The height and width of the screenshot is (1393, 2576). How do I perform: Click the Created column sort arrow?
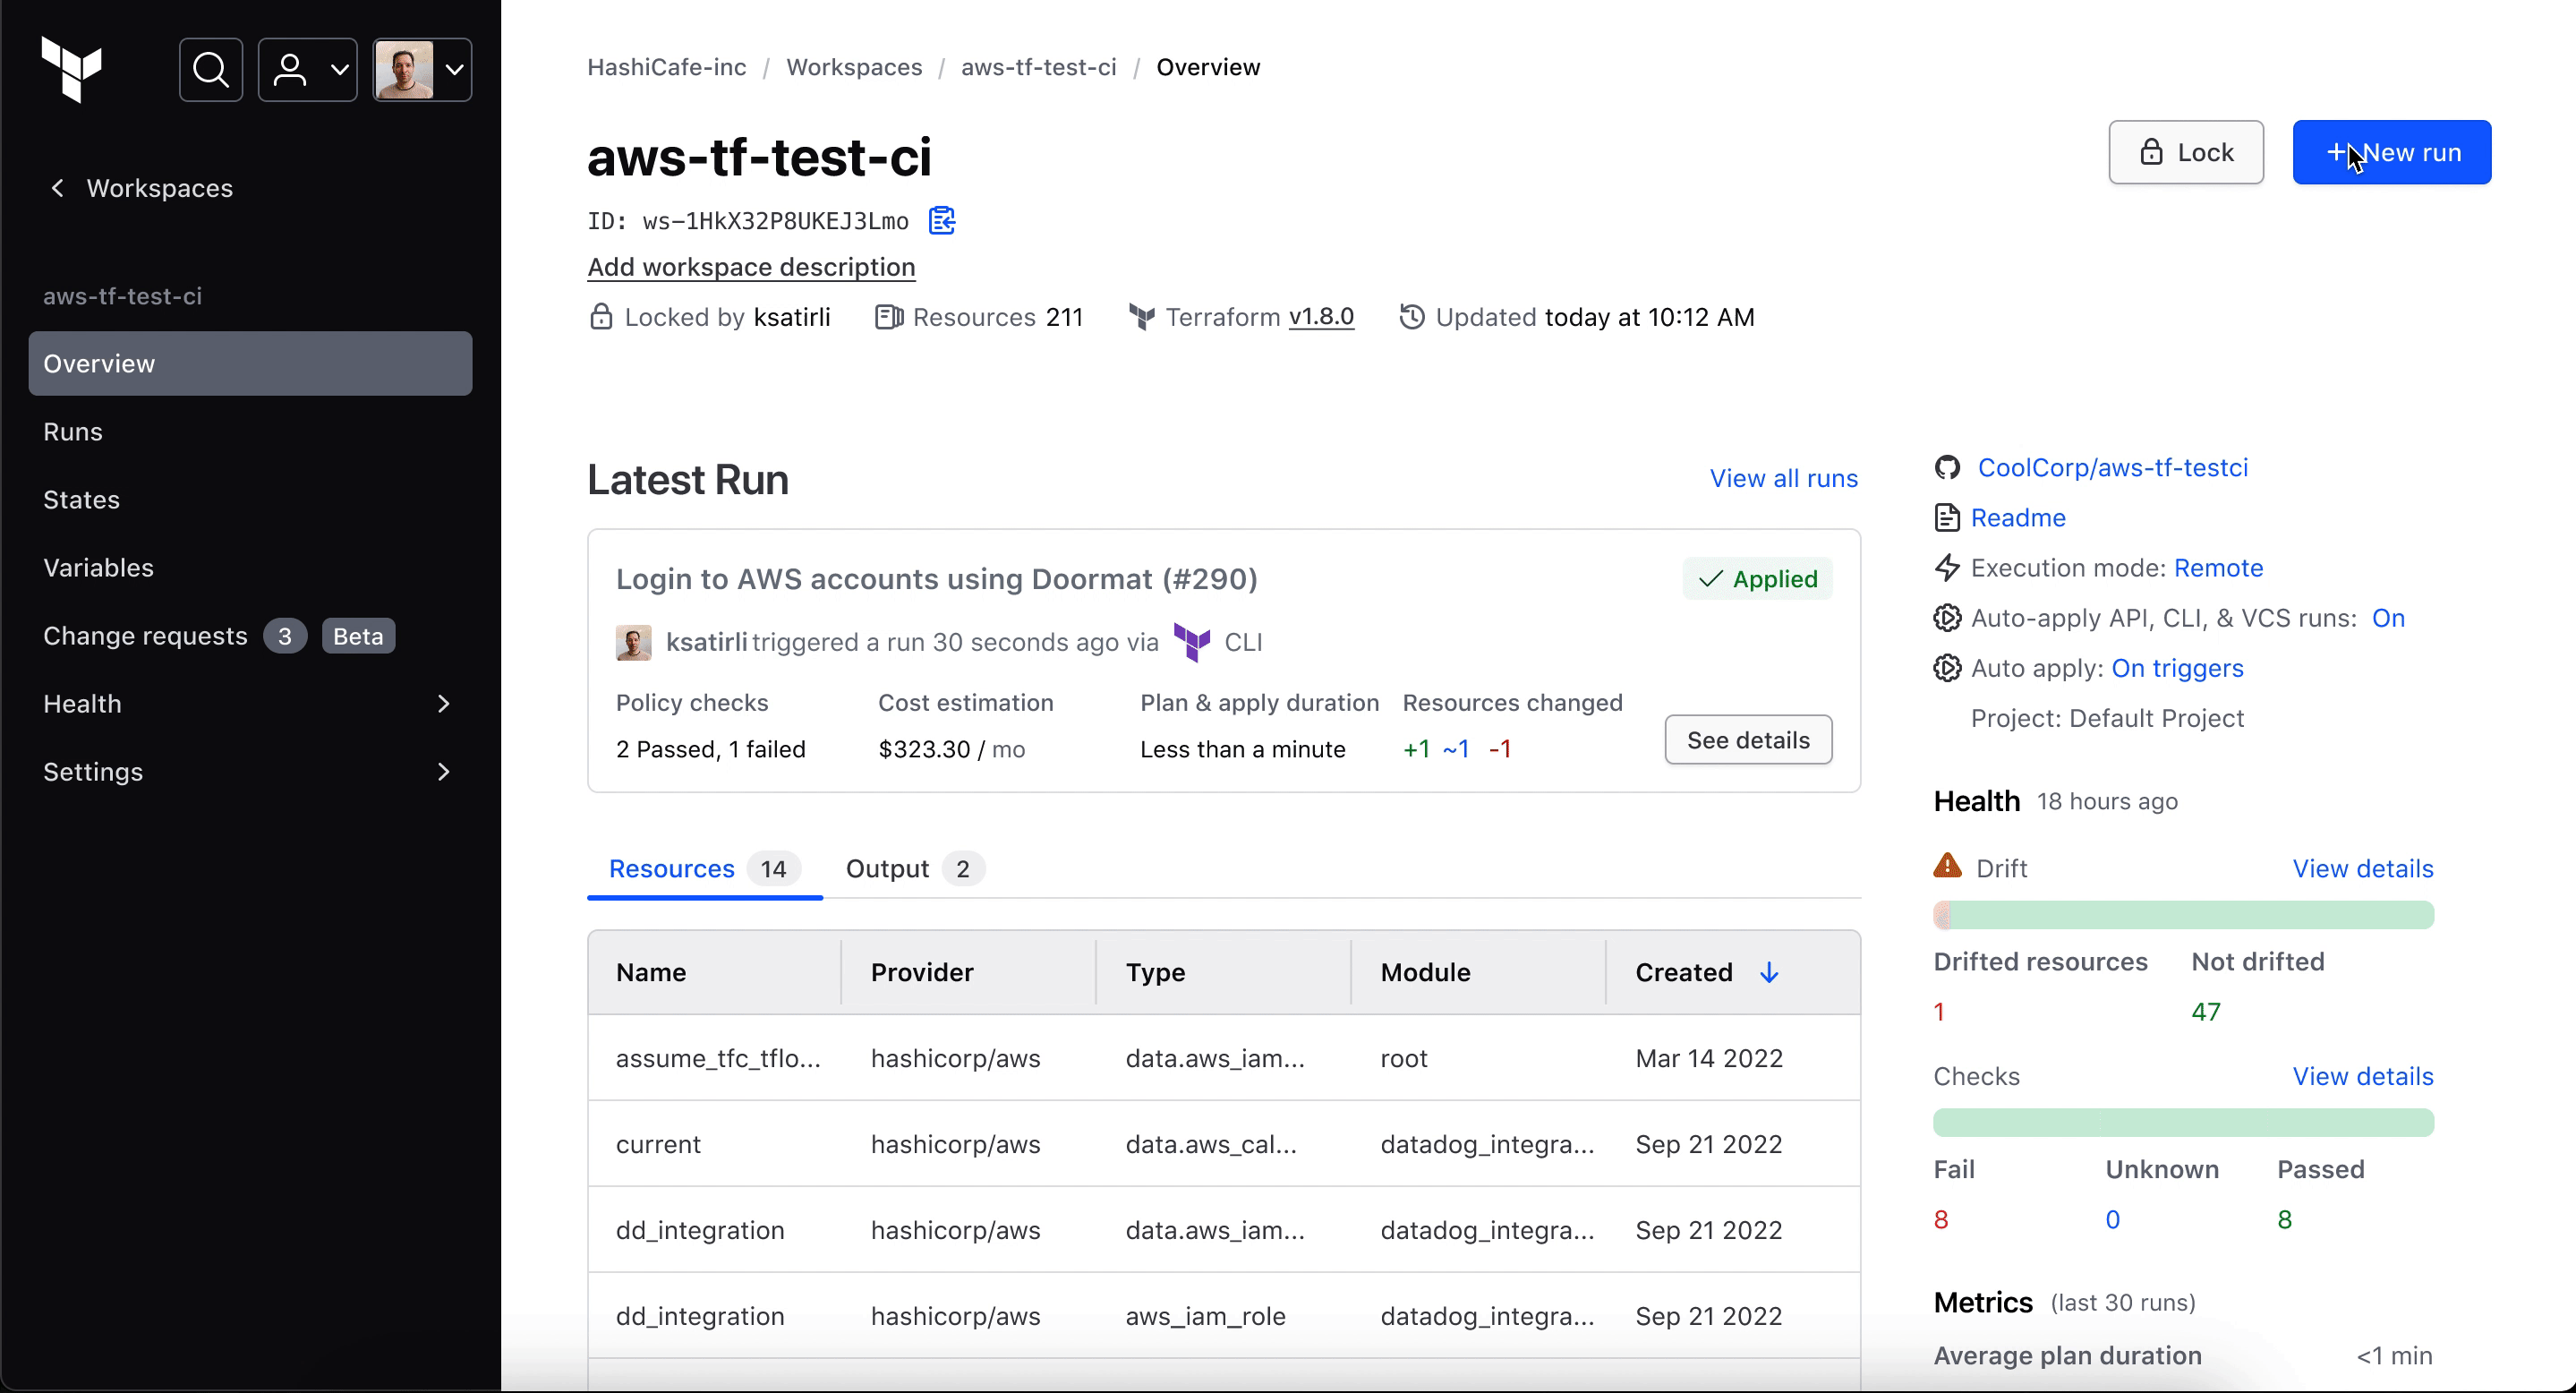coord(1769,973)
